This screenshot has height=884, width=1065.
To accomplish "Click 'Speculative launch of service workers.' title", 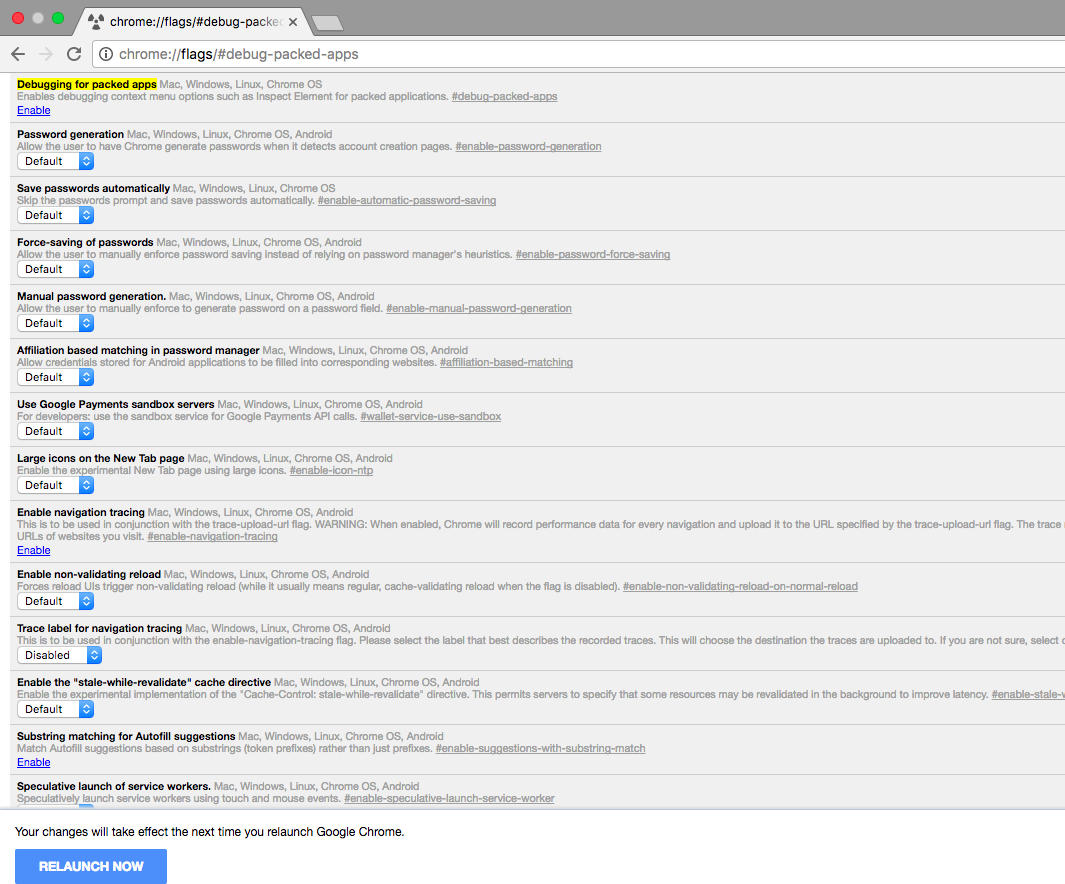I will tap(113, 786).
